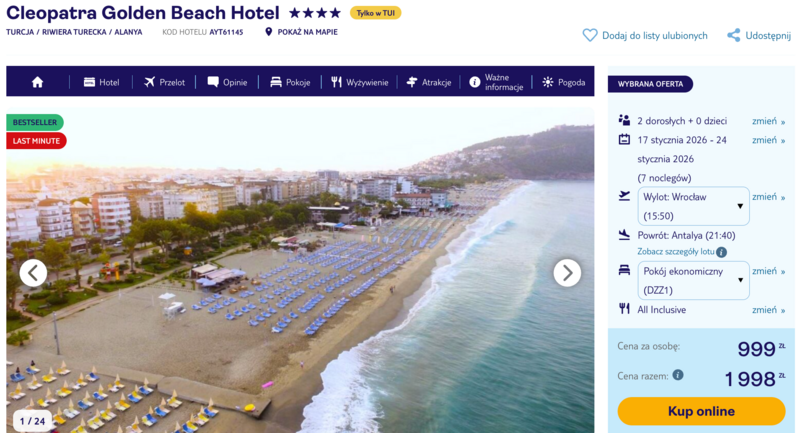Click info icon beside Cena razem
800x433 pixels.
678,375
